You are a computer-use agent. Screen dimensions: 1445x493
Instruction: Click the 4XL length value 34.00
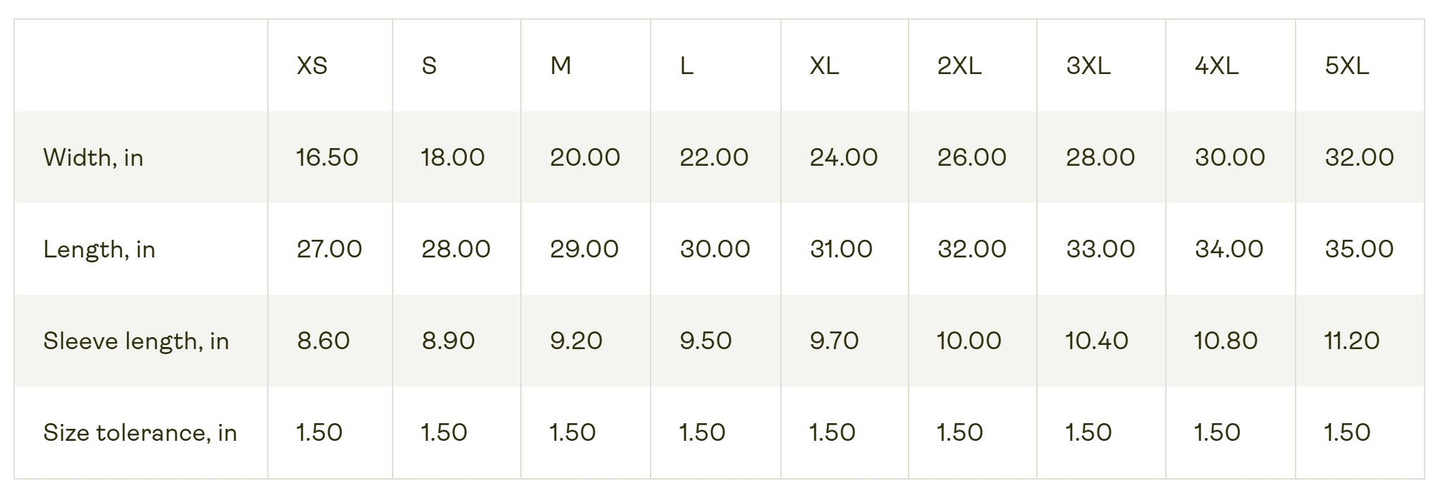point(1229,249)
